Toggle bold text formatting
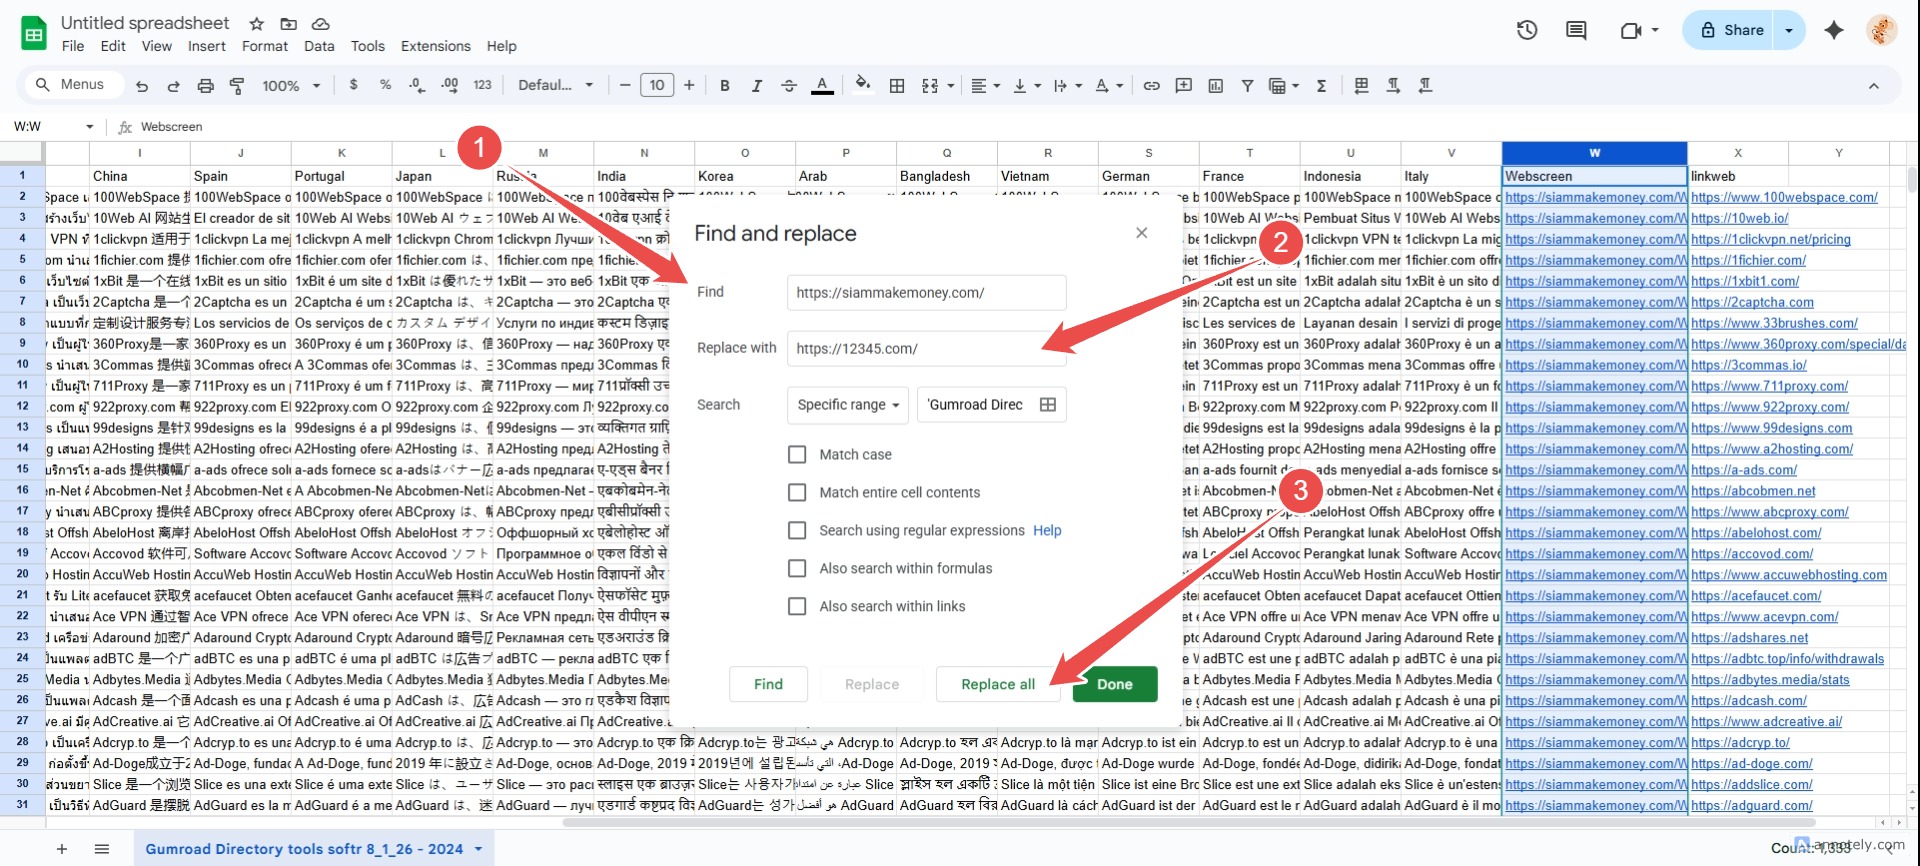Viewport: 1920px width, 866px height. coord(725,86)
